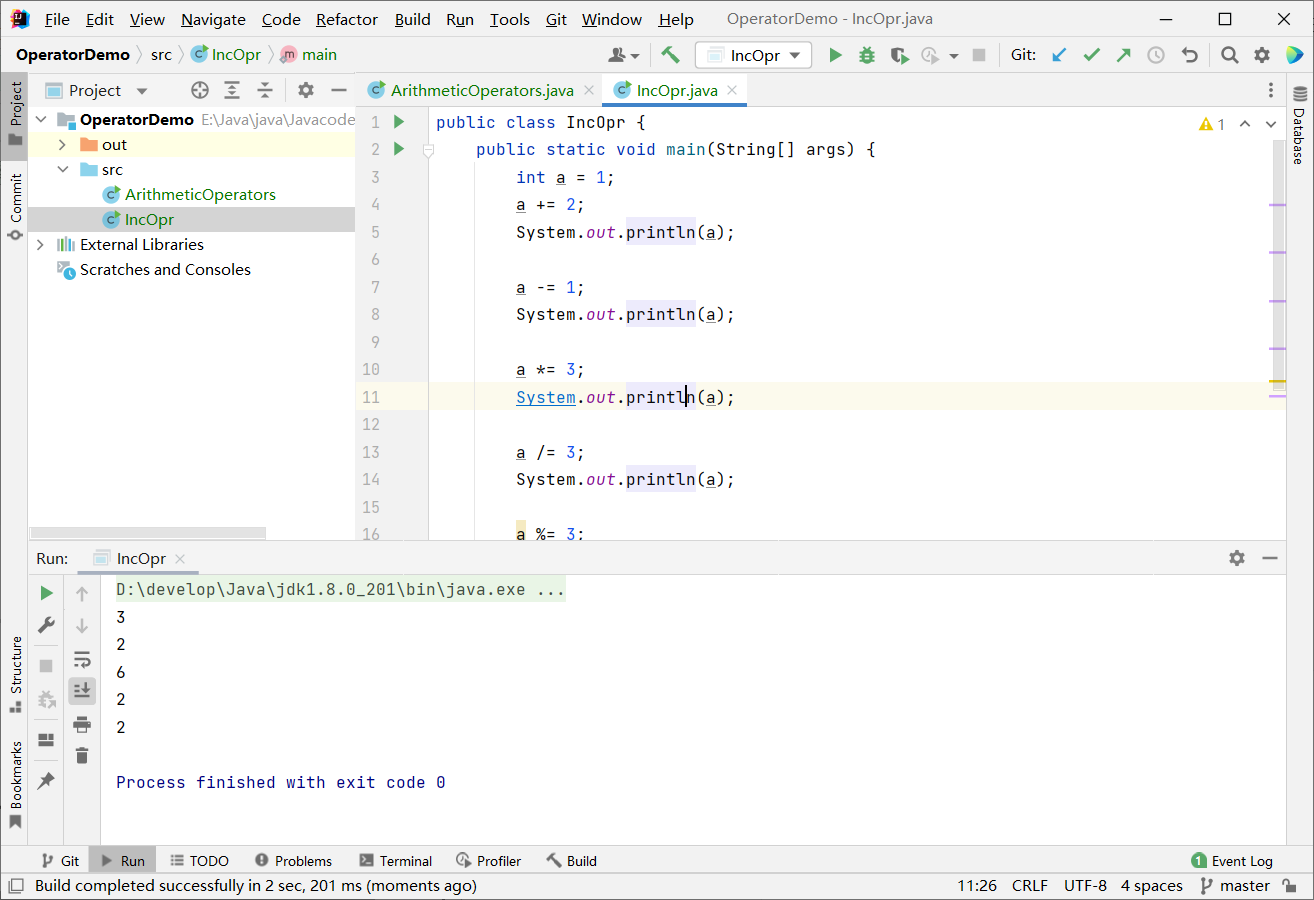Push commits with Git green arrow
The image size is (1314, 900).
1124,55
